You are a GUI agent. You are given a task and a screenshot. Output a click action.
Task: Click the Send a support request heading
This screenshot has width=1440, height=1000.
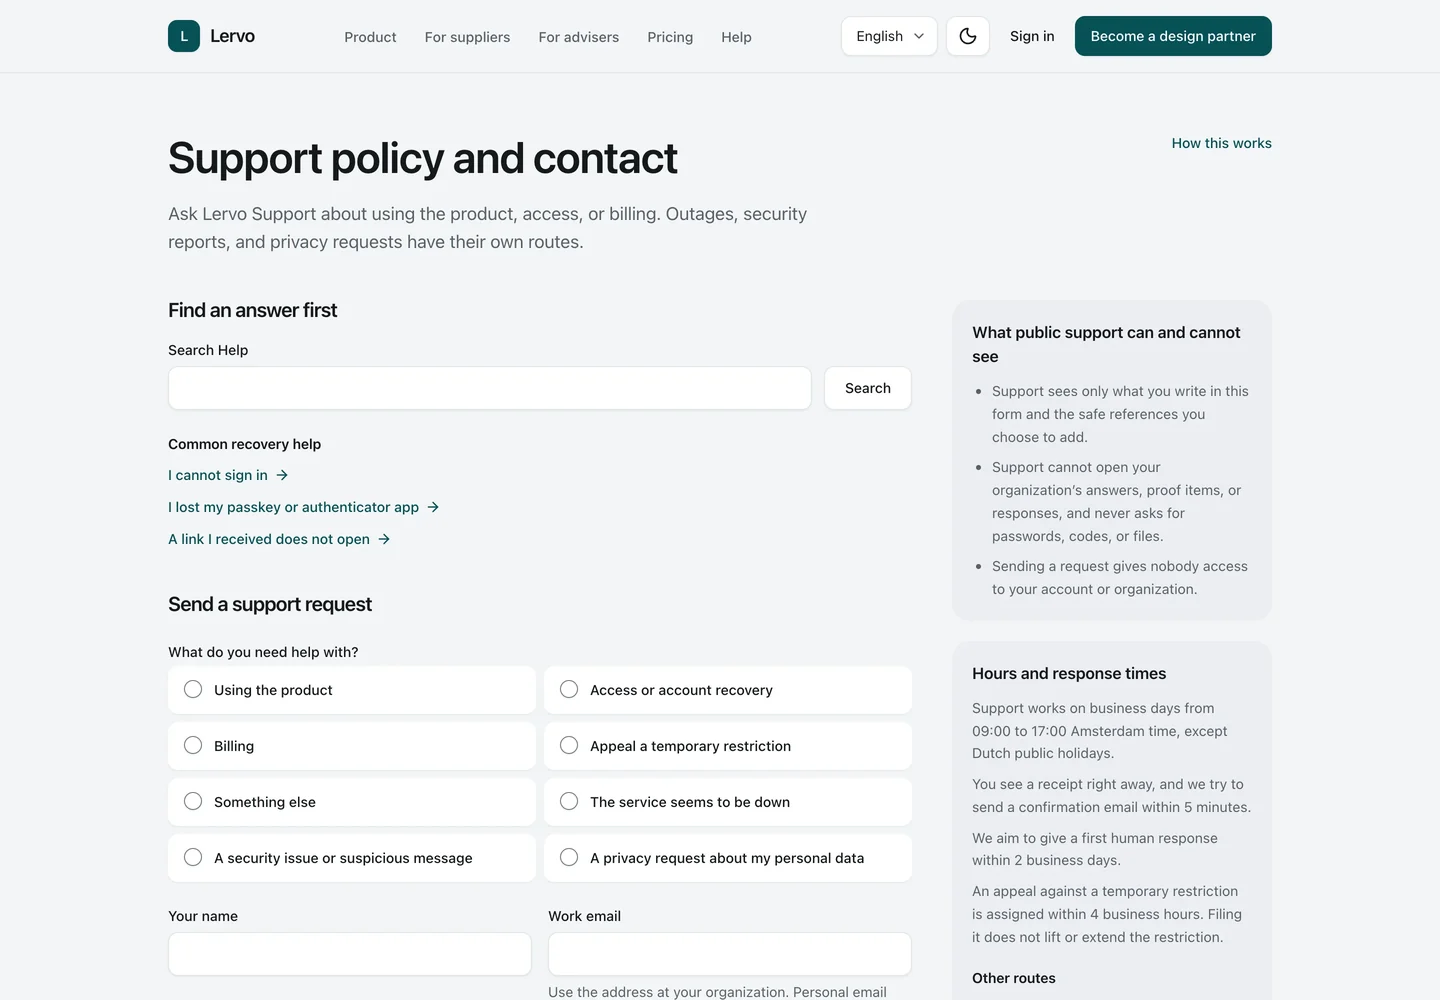[270, 604]
